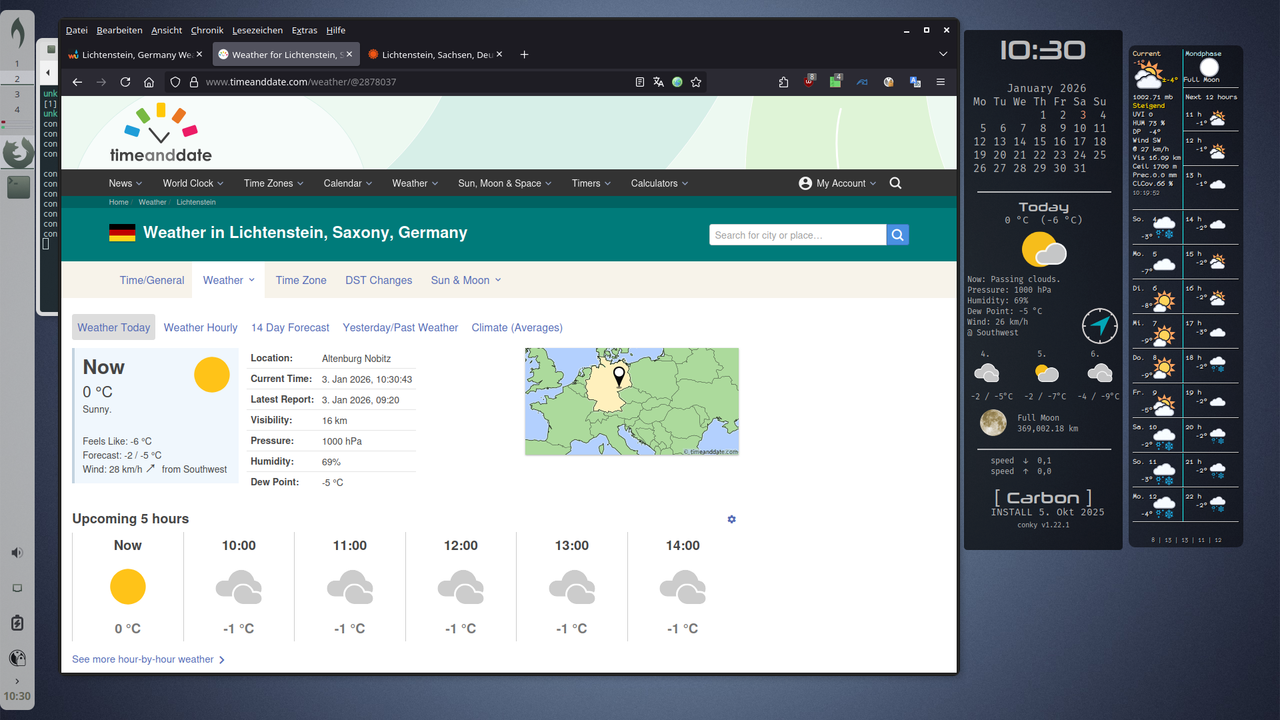Open the Lesezeichen menu

coord(257,31)
